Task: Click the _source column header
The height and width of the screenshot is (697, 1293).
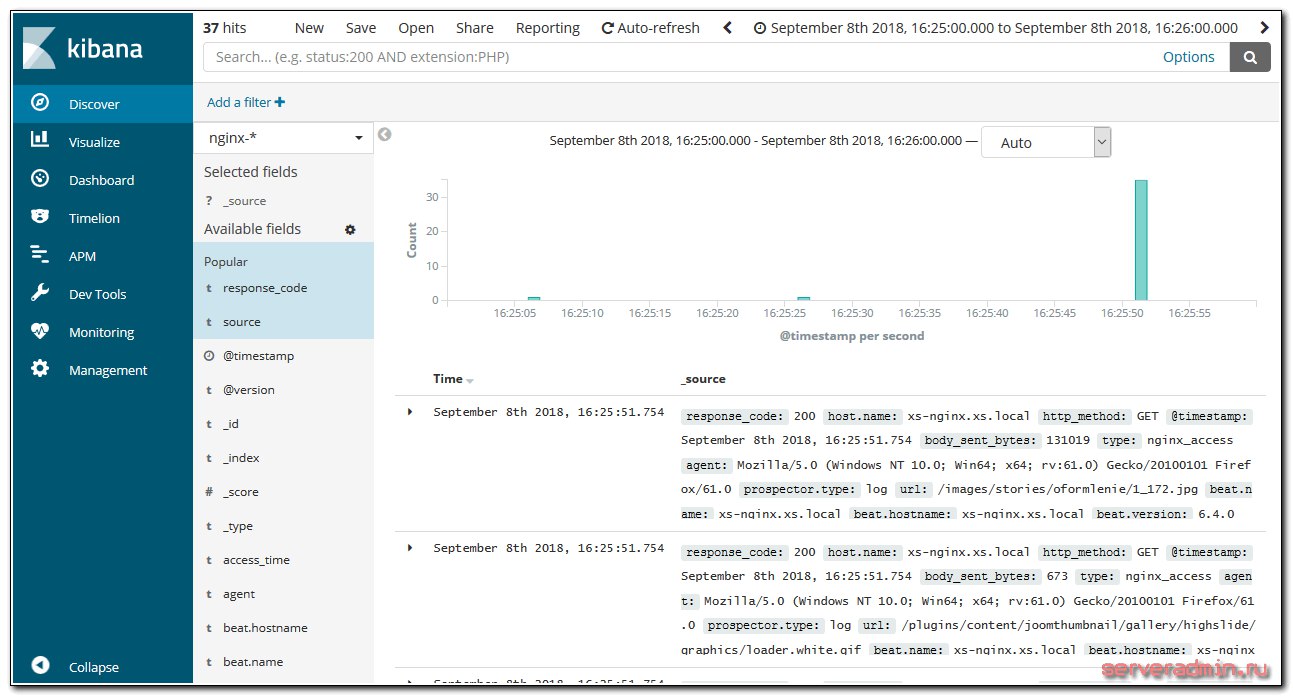Action: pos(703,379)
